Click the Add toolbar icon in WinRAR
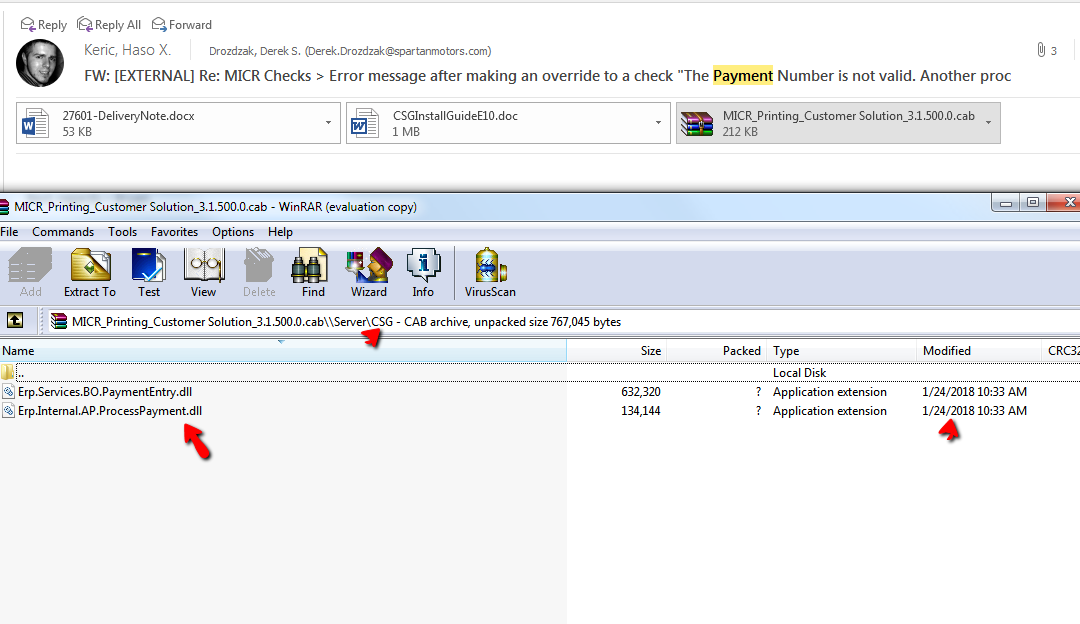 click(x=30, y=273)
